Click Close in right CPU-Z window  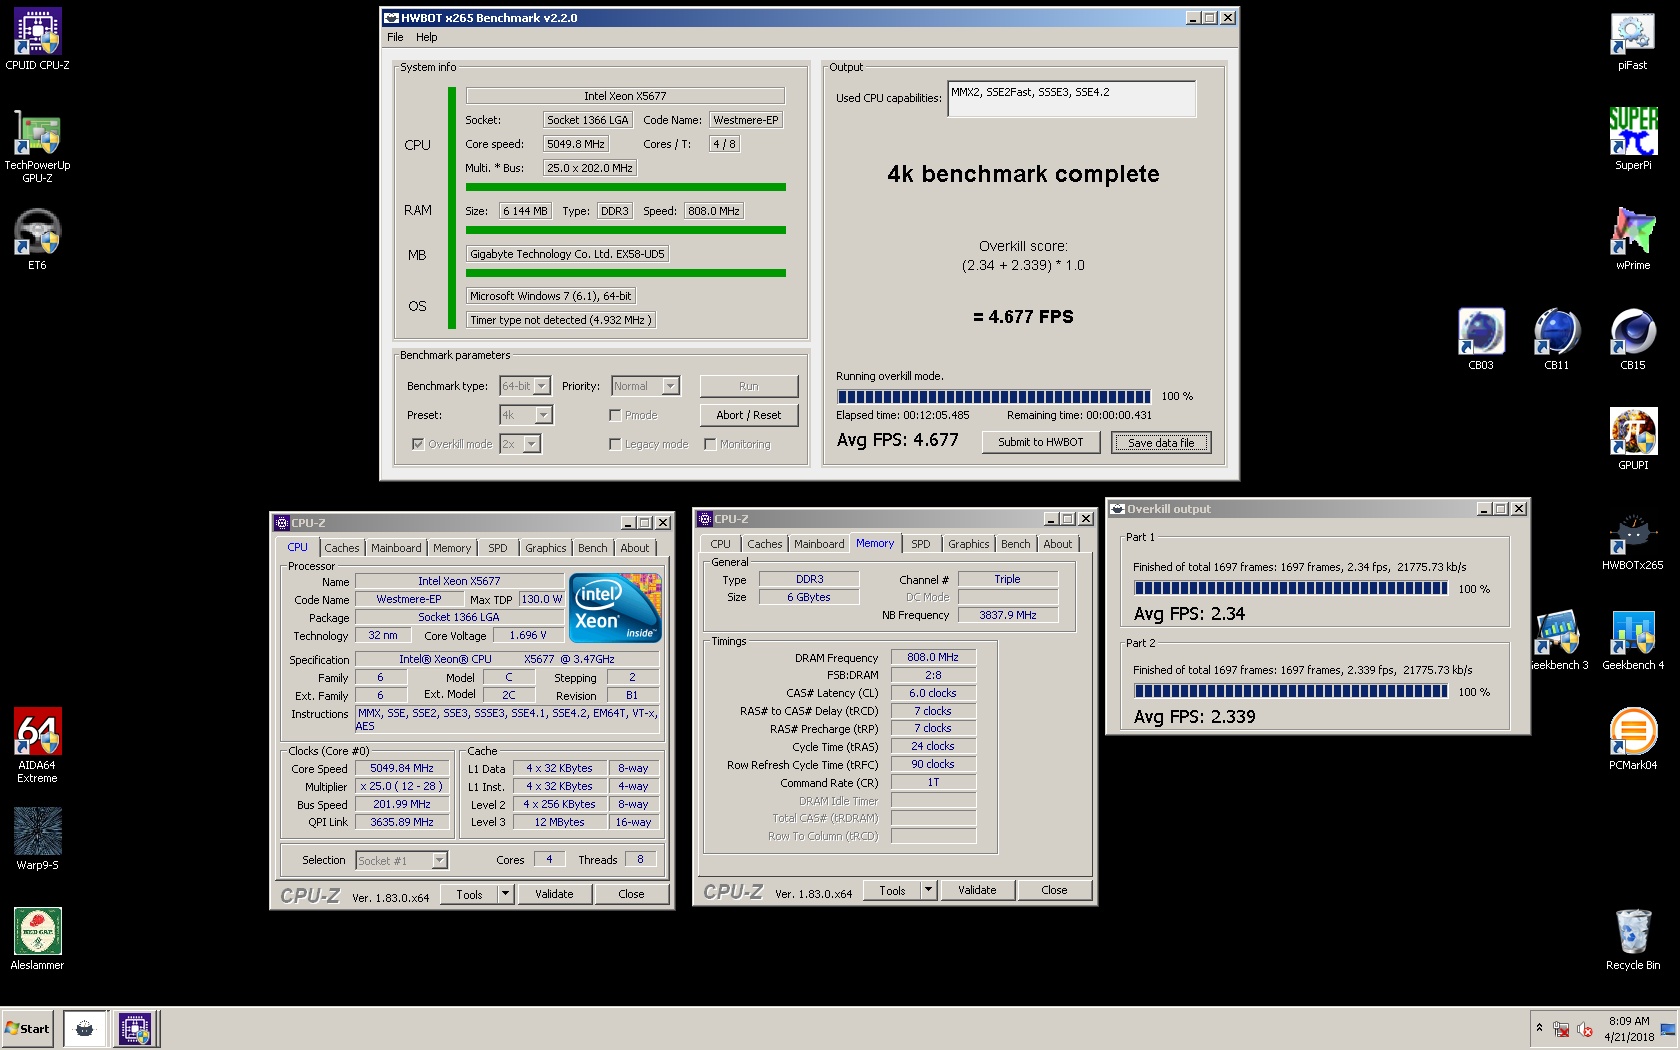pyautogui.click(x=1054, y=890)
